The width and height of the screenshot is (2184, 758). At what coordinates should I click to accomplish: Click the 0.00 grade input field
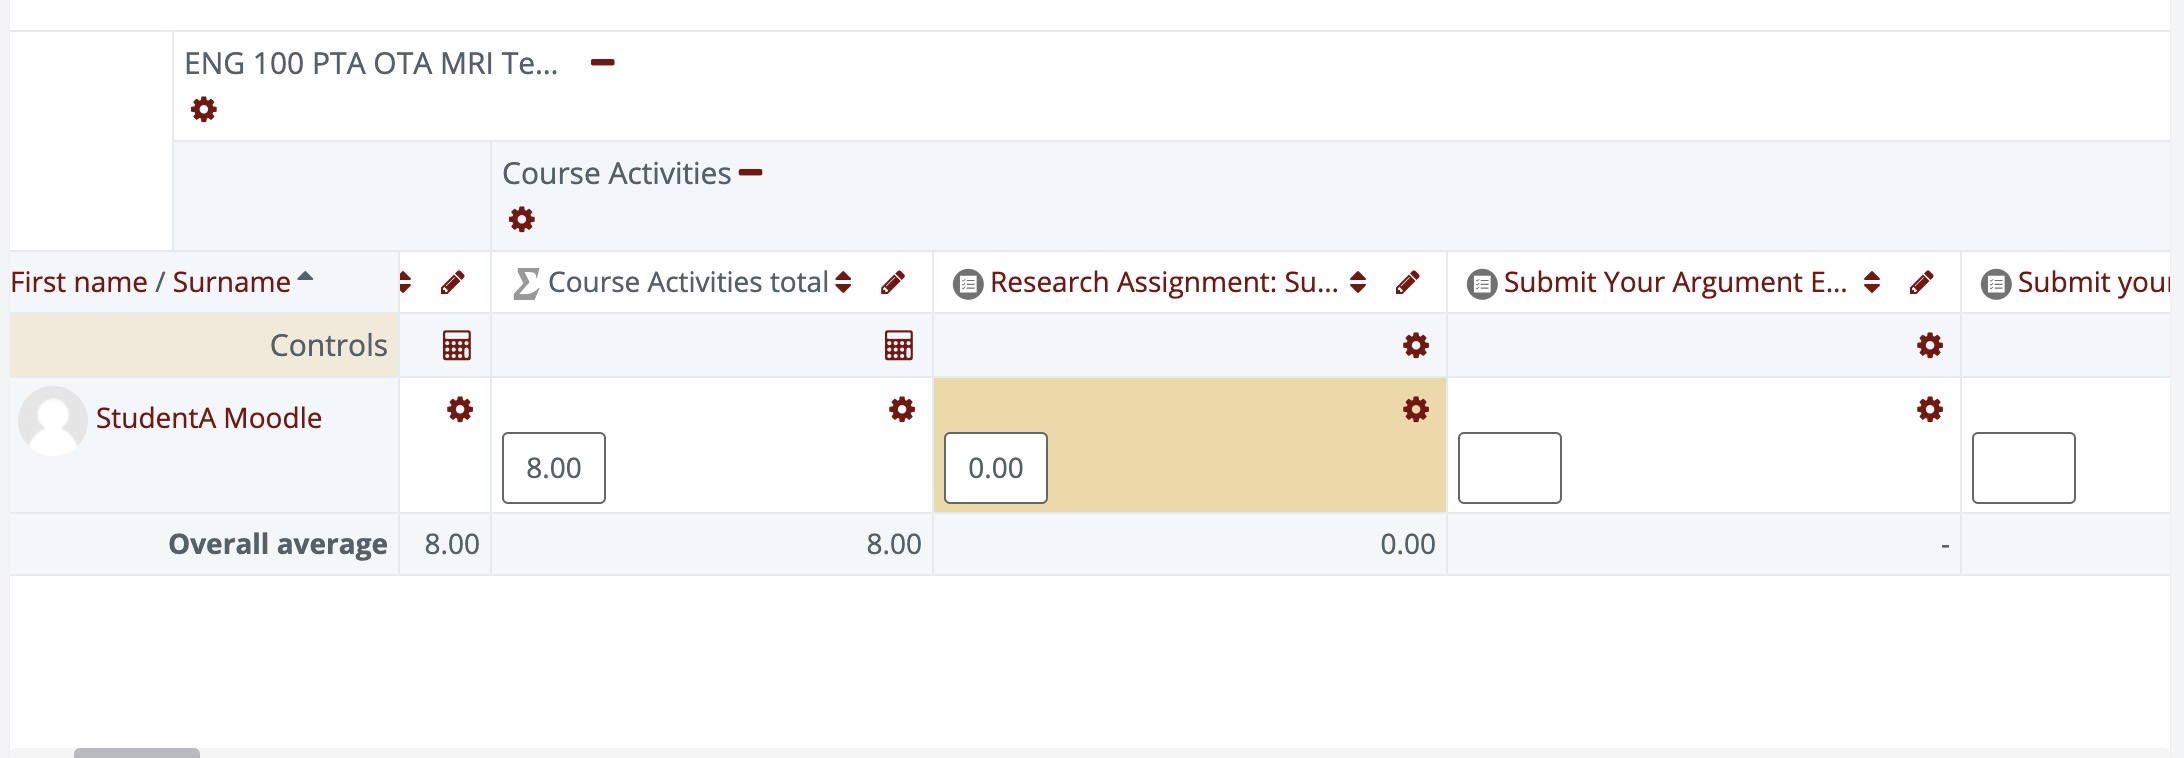(995, 467)
